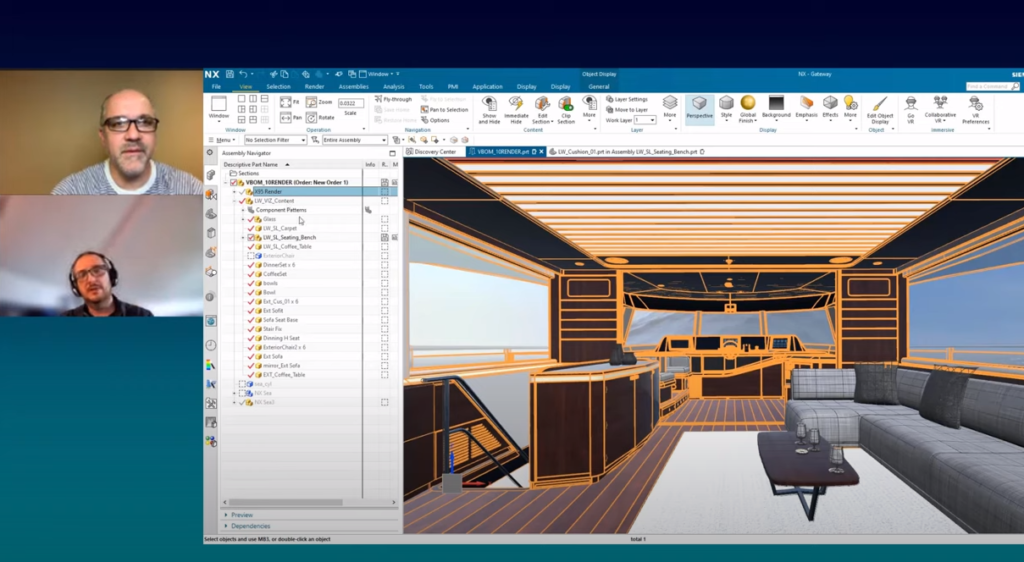1024x562 pixels.
Task: Click the Clip Section icon
Action: (x=566, y=105)
